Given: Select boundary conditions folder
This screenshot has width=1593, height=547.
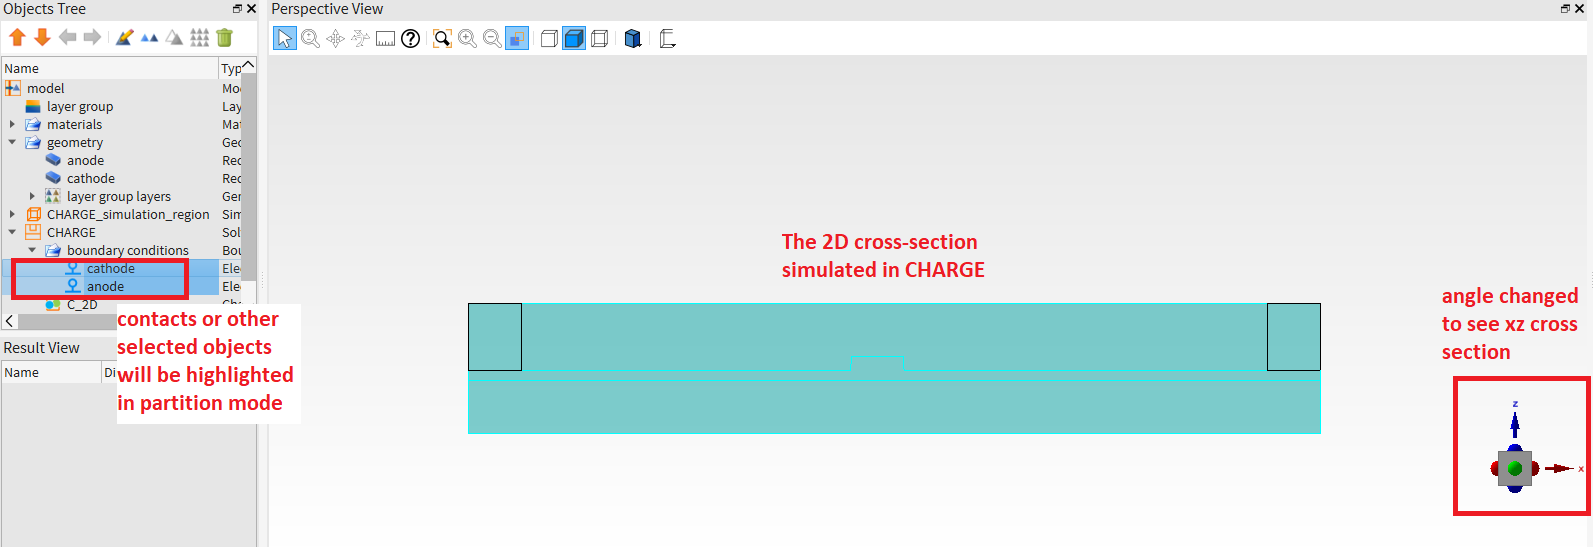Looking at the screenshot, I should tap(127, 250).
